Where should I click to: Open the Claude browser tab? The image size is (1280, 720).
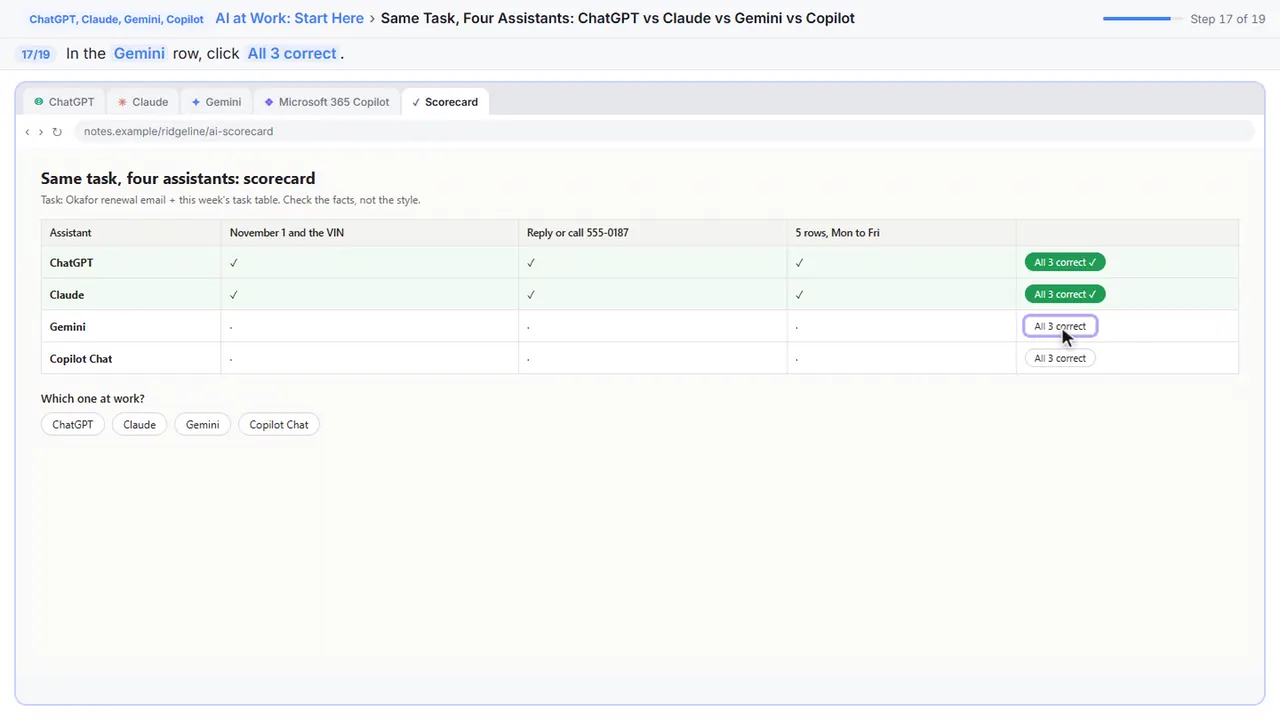[142, 102]
